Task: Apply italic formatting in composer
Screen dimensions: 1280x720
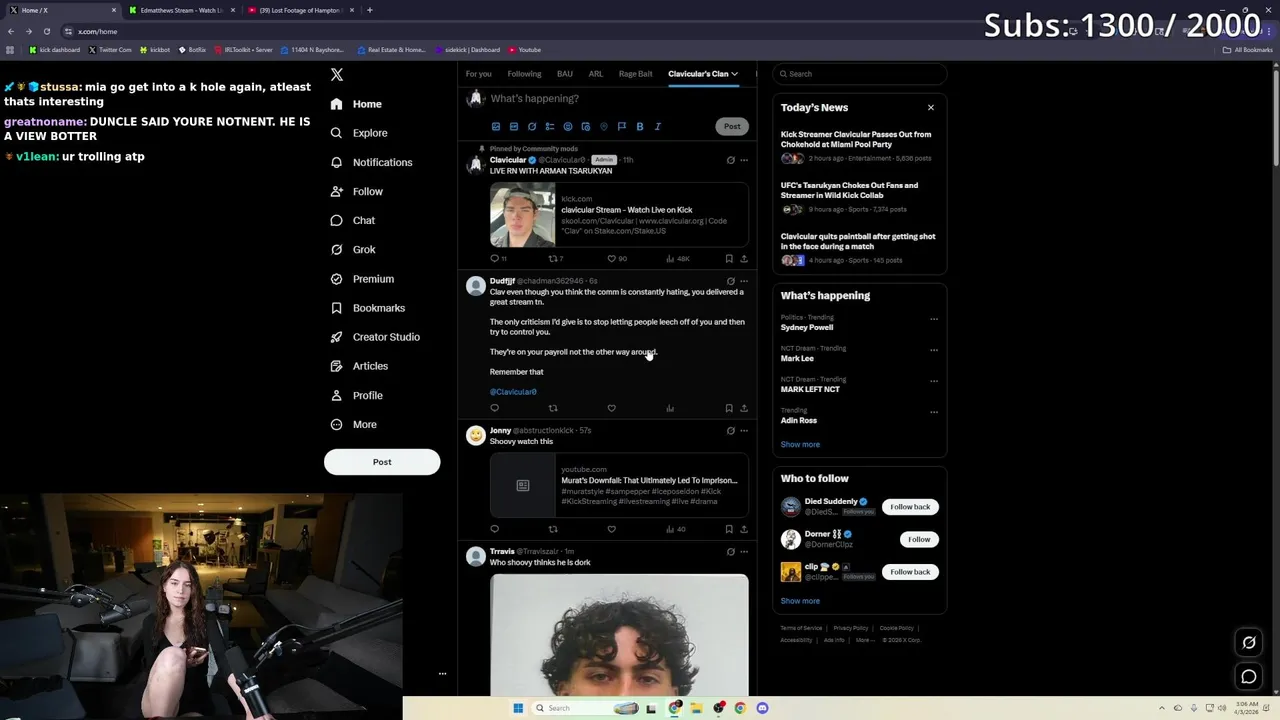Action: click(658, 127)
